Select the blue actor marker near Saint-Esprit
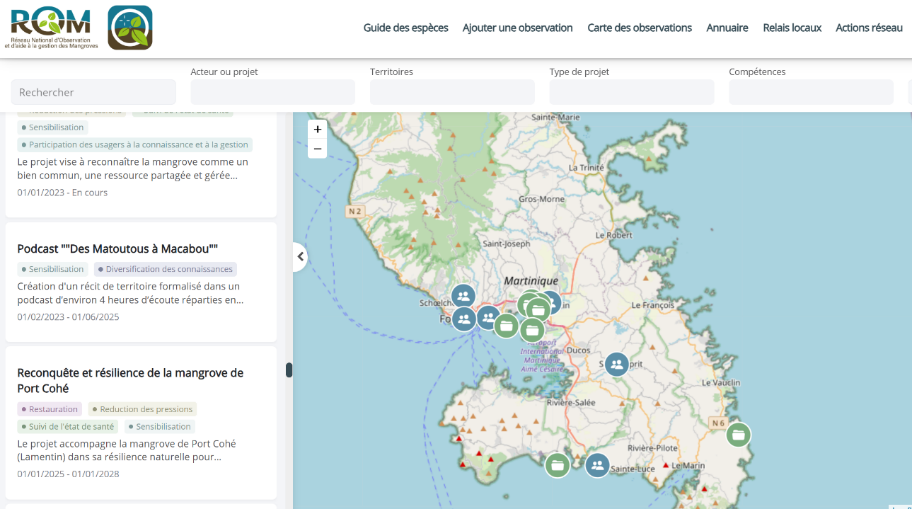 (616, 365)
